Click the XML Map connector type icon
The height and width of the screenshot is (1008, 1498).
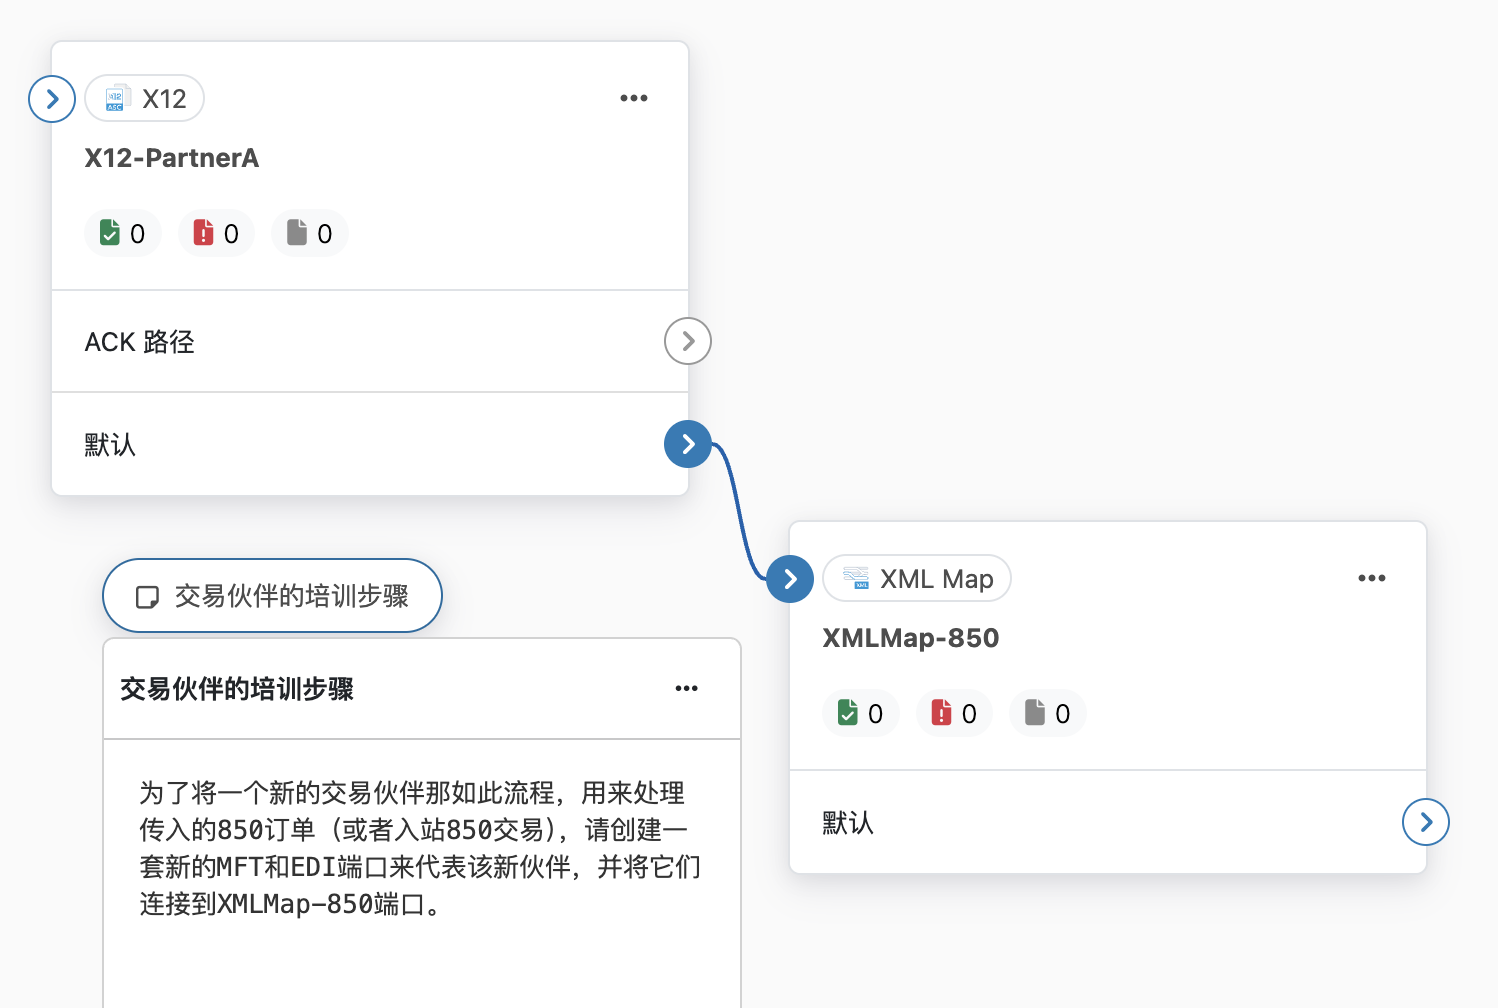[x=855, y=578]
